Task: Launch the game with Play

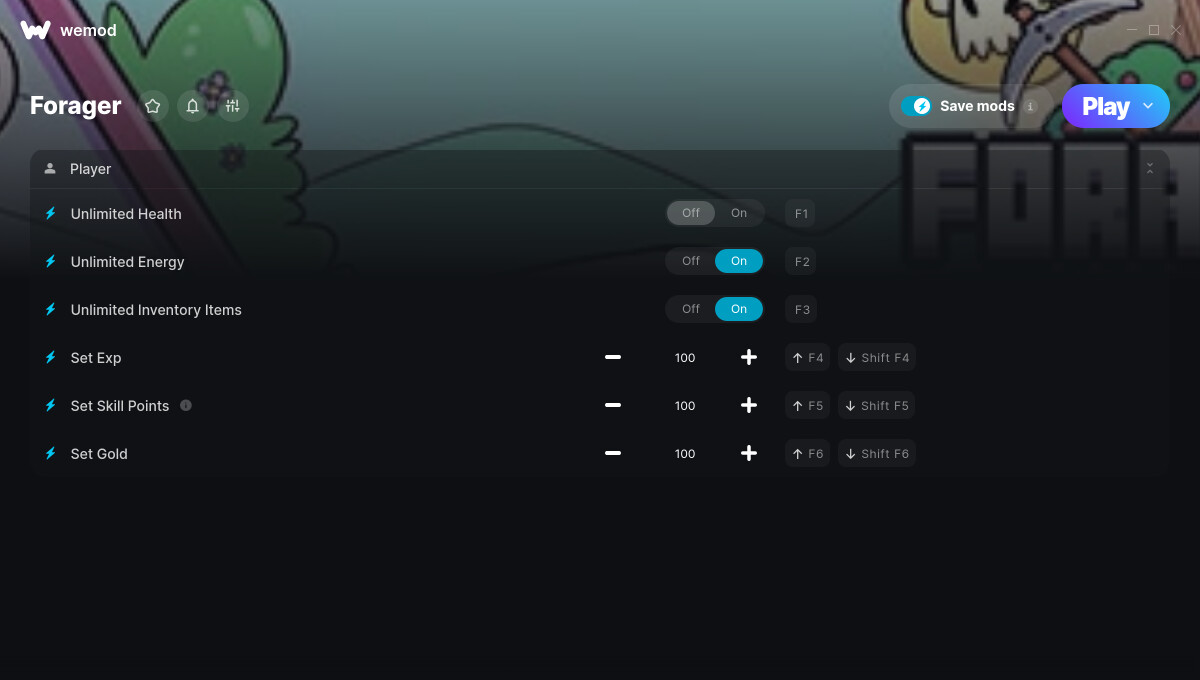Action: (x=1106, y=106)
